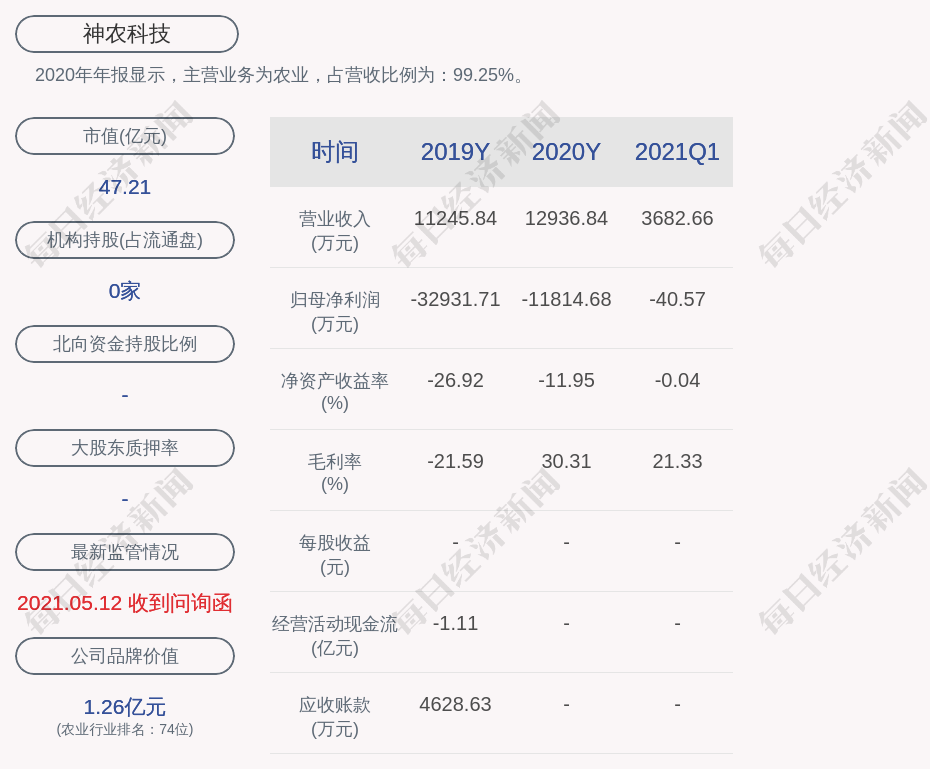Click the 归母净利润 (万元) row label
This screenshot has height=769, width=930.
(x=335, y=312)
